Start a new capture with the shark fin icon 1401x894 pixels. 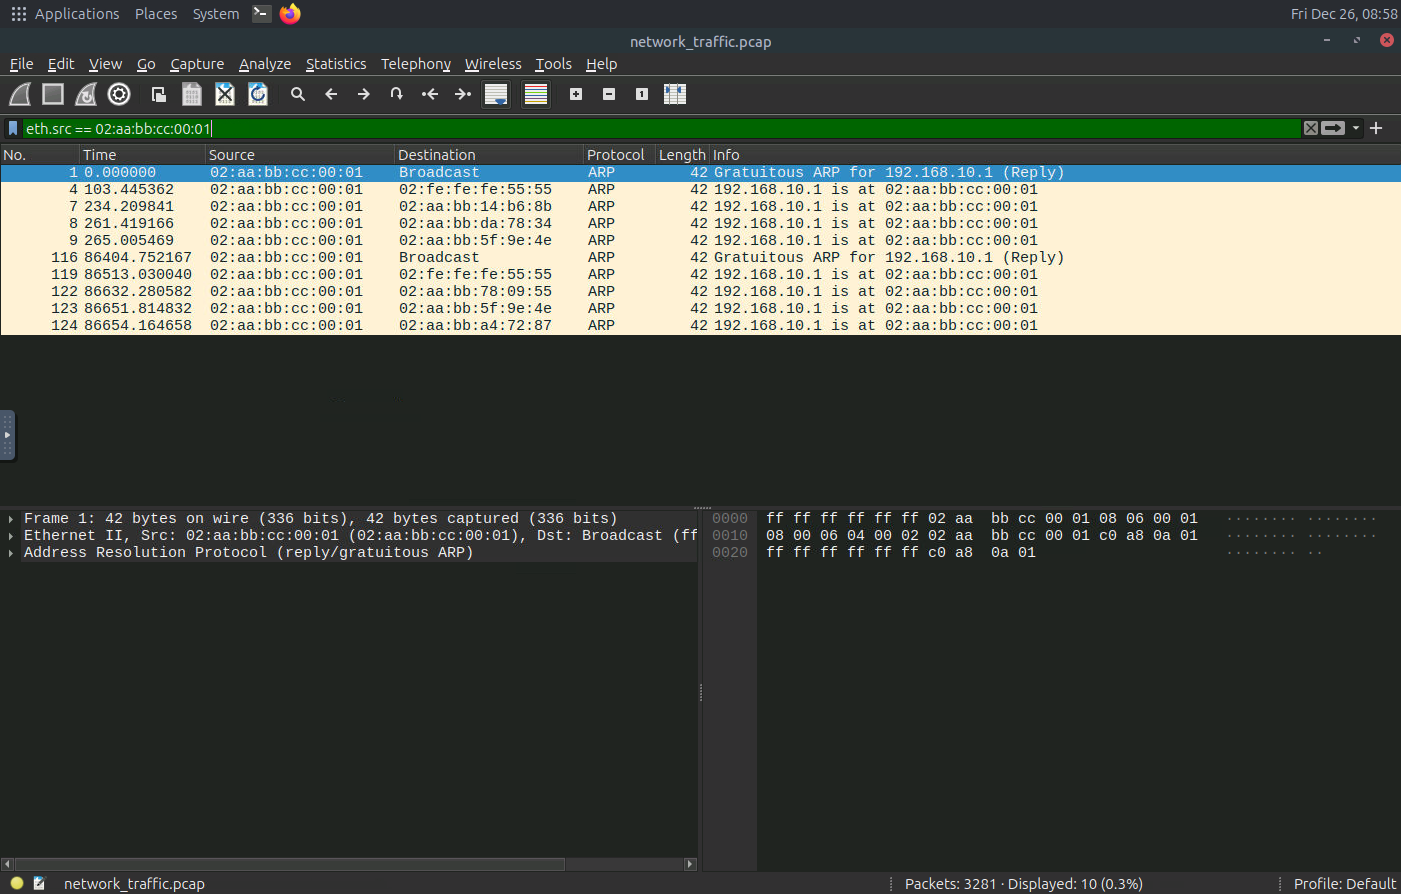(20, 94)
